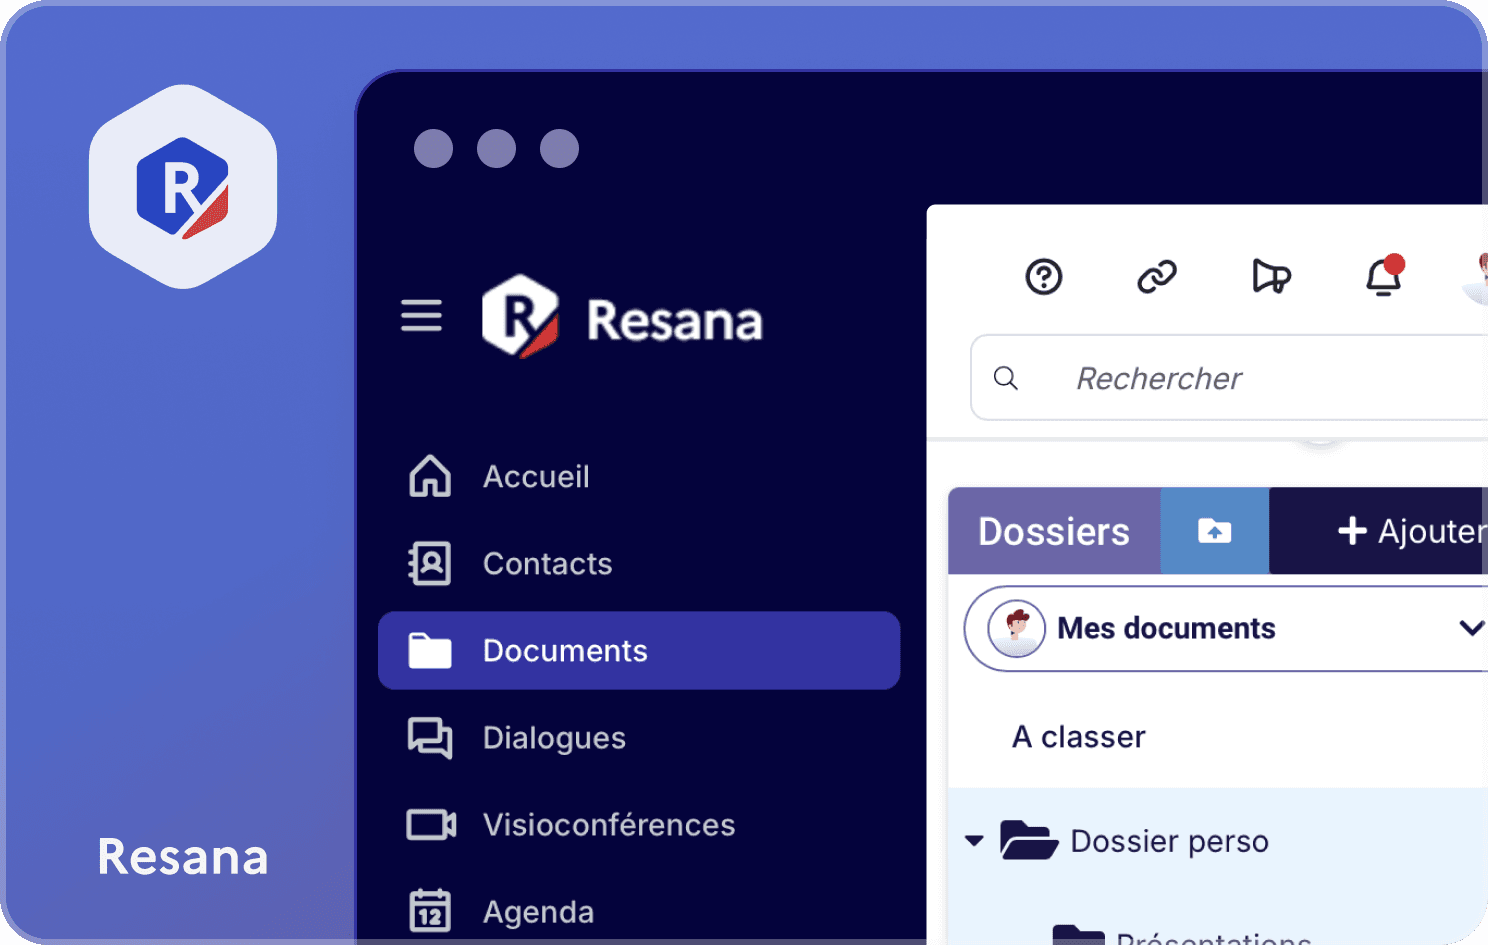Viewport: 1488px width, 945px height.
Task: Open the help icon in the top bar
Action: point(1044,277)
